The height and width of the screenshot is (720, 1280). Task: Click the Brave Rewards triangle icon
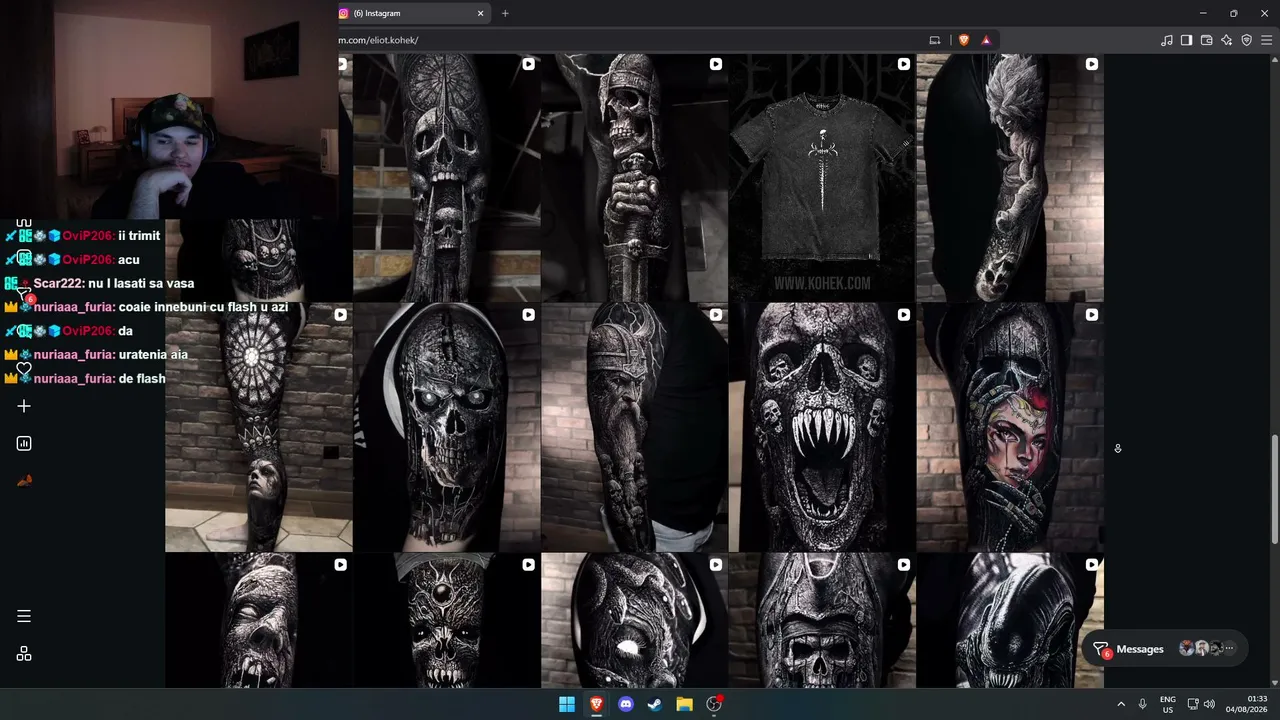[x=986, y=40]
